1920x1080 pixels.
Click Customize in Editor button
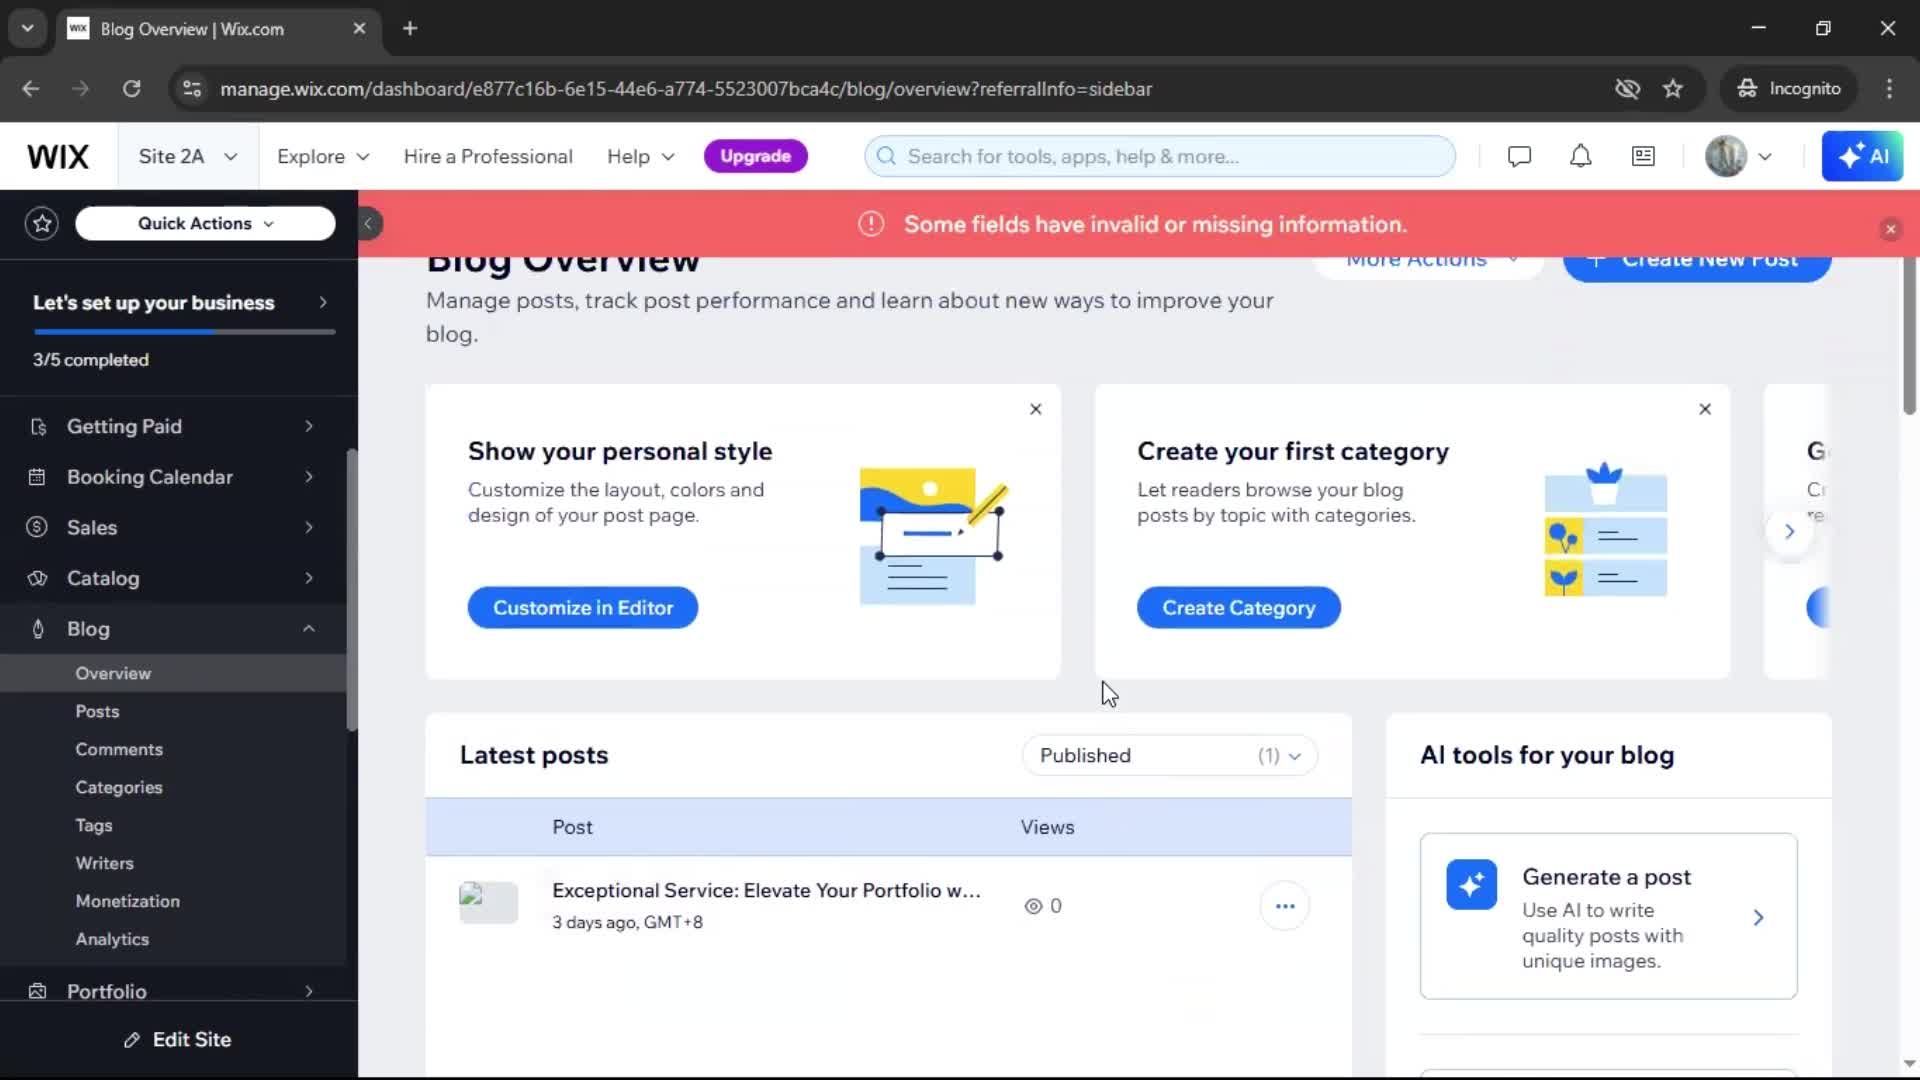582,608
